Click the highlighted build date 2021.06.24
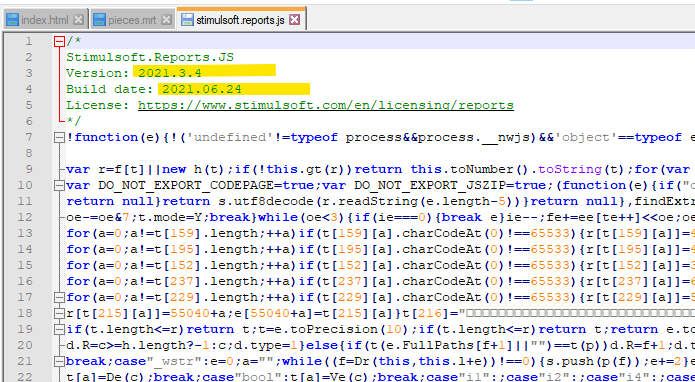 (x=202, y=89)
